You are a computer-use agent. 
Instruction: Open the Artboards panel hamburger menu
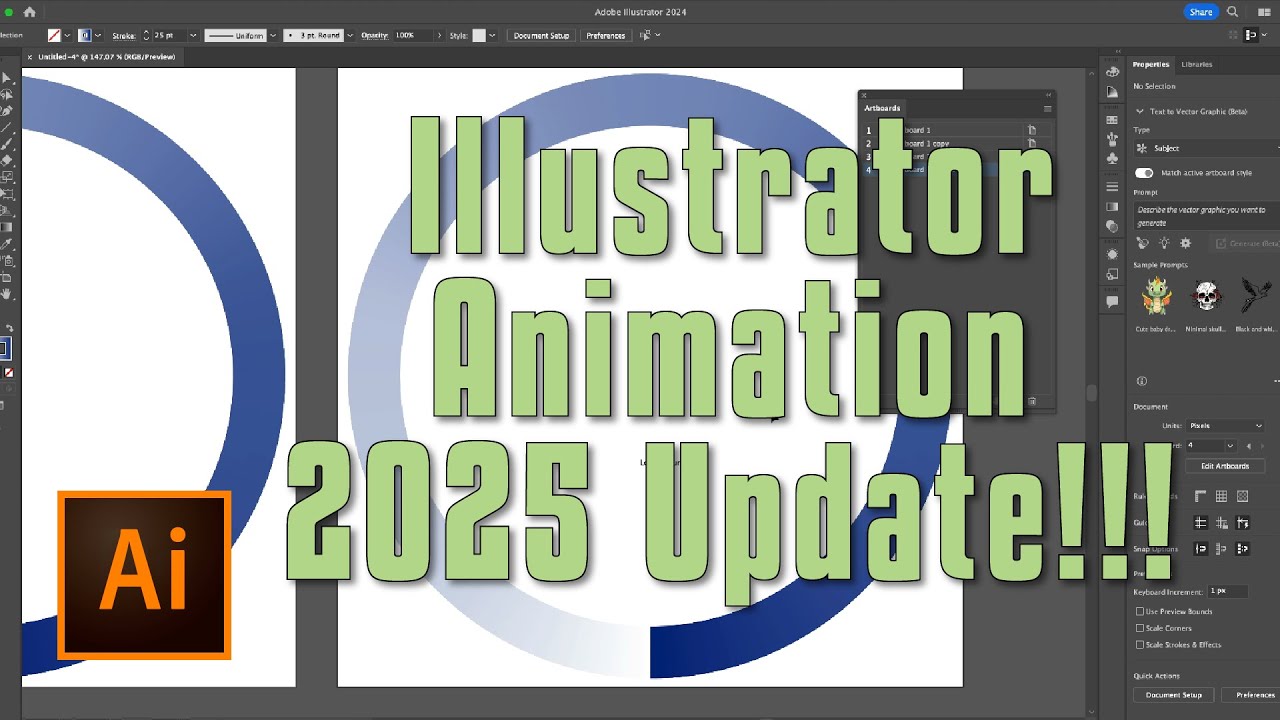click(x=1047, y=108)
